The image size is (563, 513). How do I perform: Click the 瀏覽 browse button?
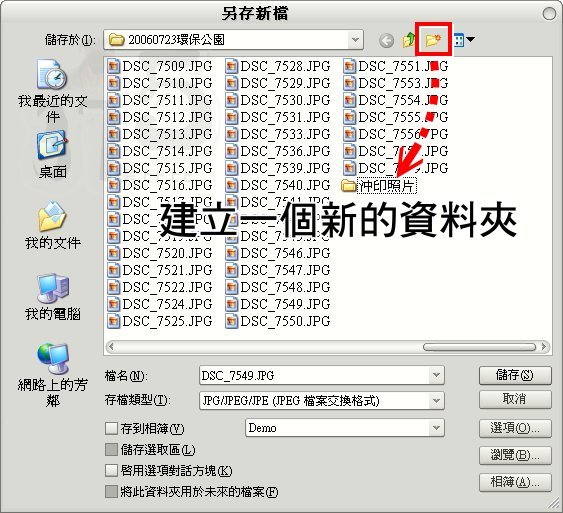[515, 455]
